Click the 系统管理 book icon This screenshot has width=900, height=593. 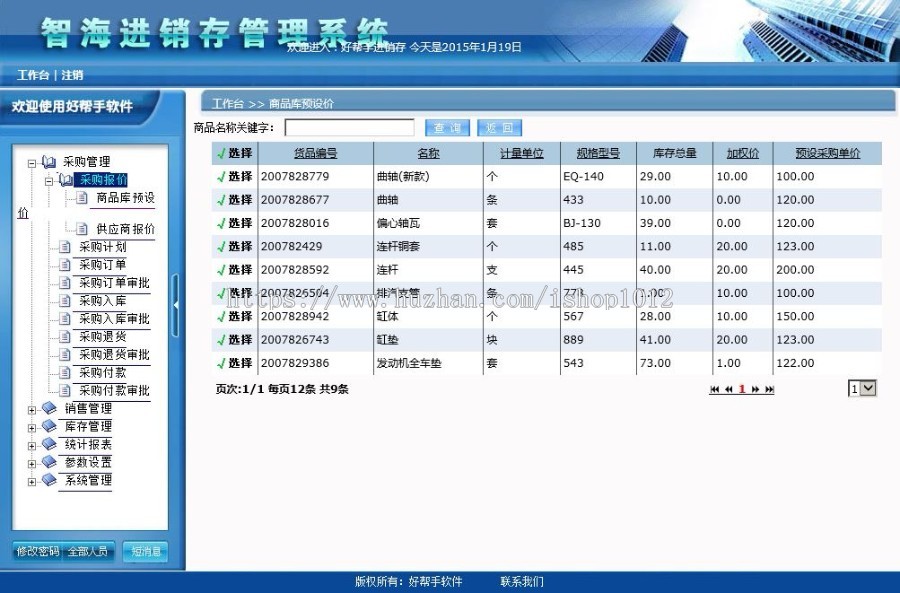[x=49, y=480]
